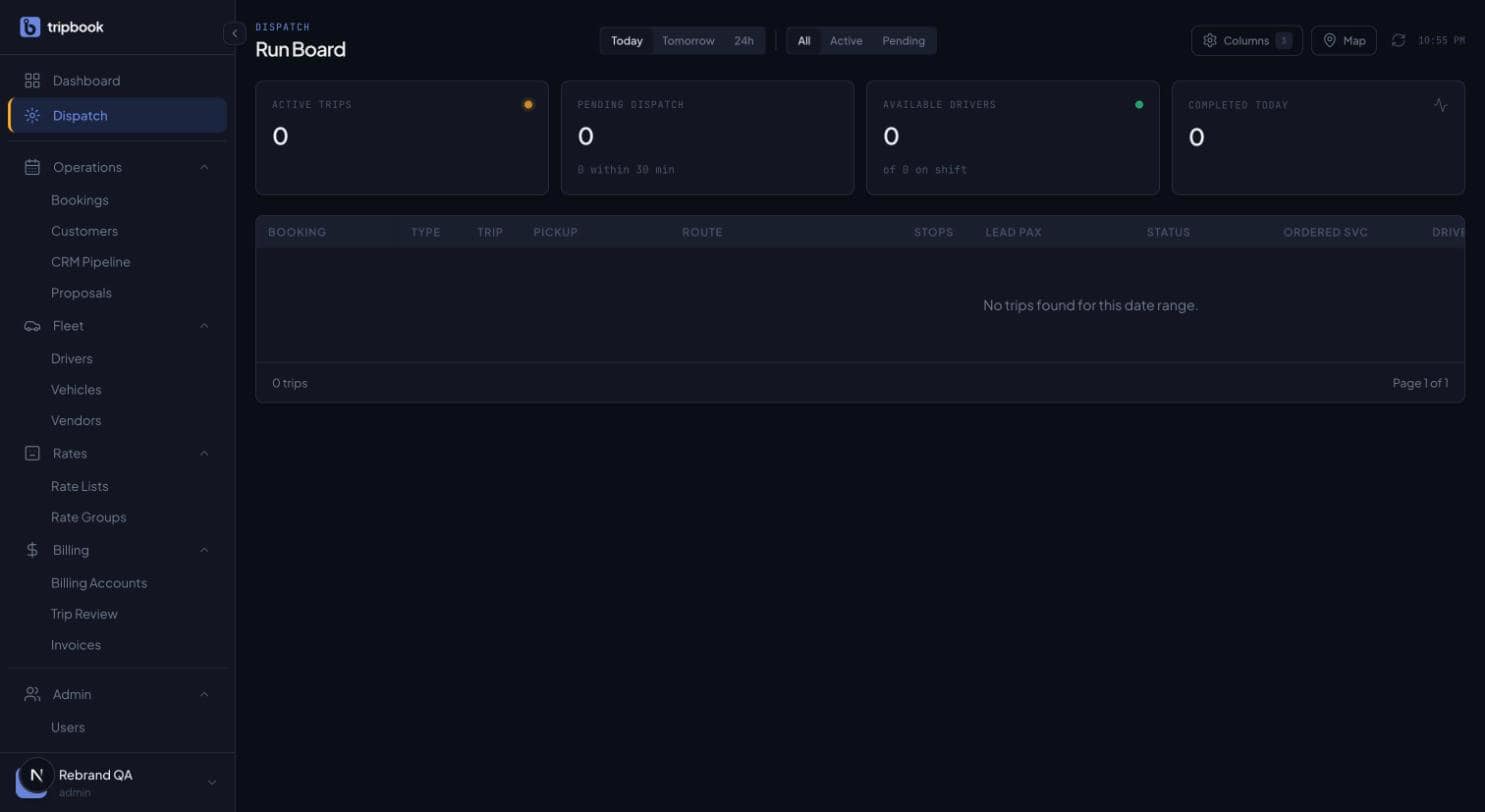Viewport: 1485px width, 812px height.
Task: Click the Fleet car icon
Action: (32, 326)
